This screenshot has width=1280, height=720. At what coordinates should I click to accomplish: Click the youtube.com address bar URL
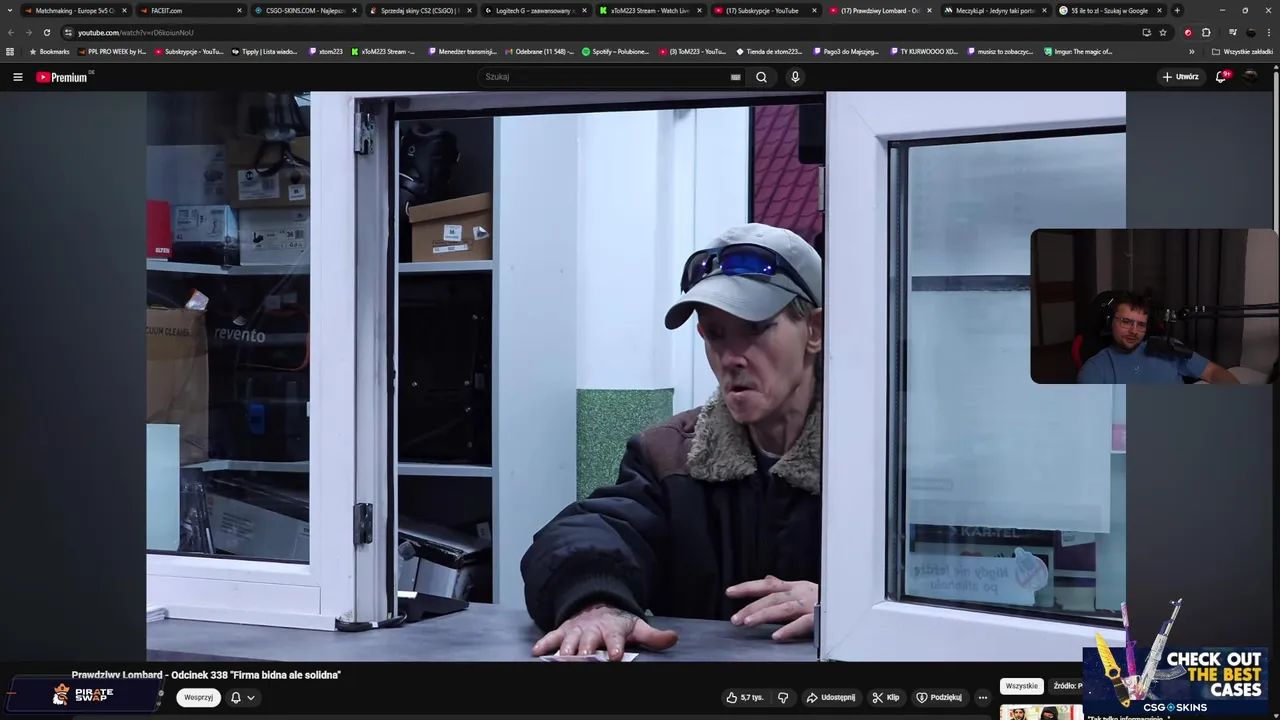[136, 32]
